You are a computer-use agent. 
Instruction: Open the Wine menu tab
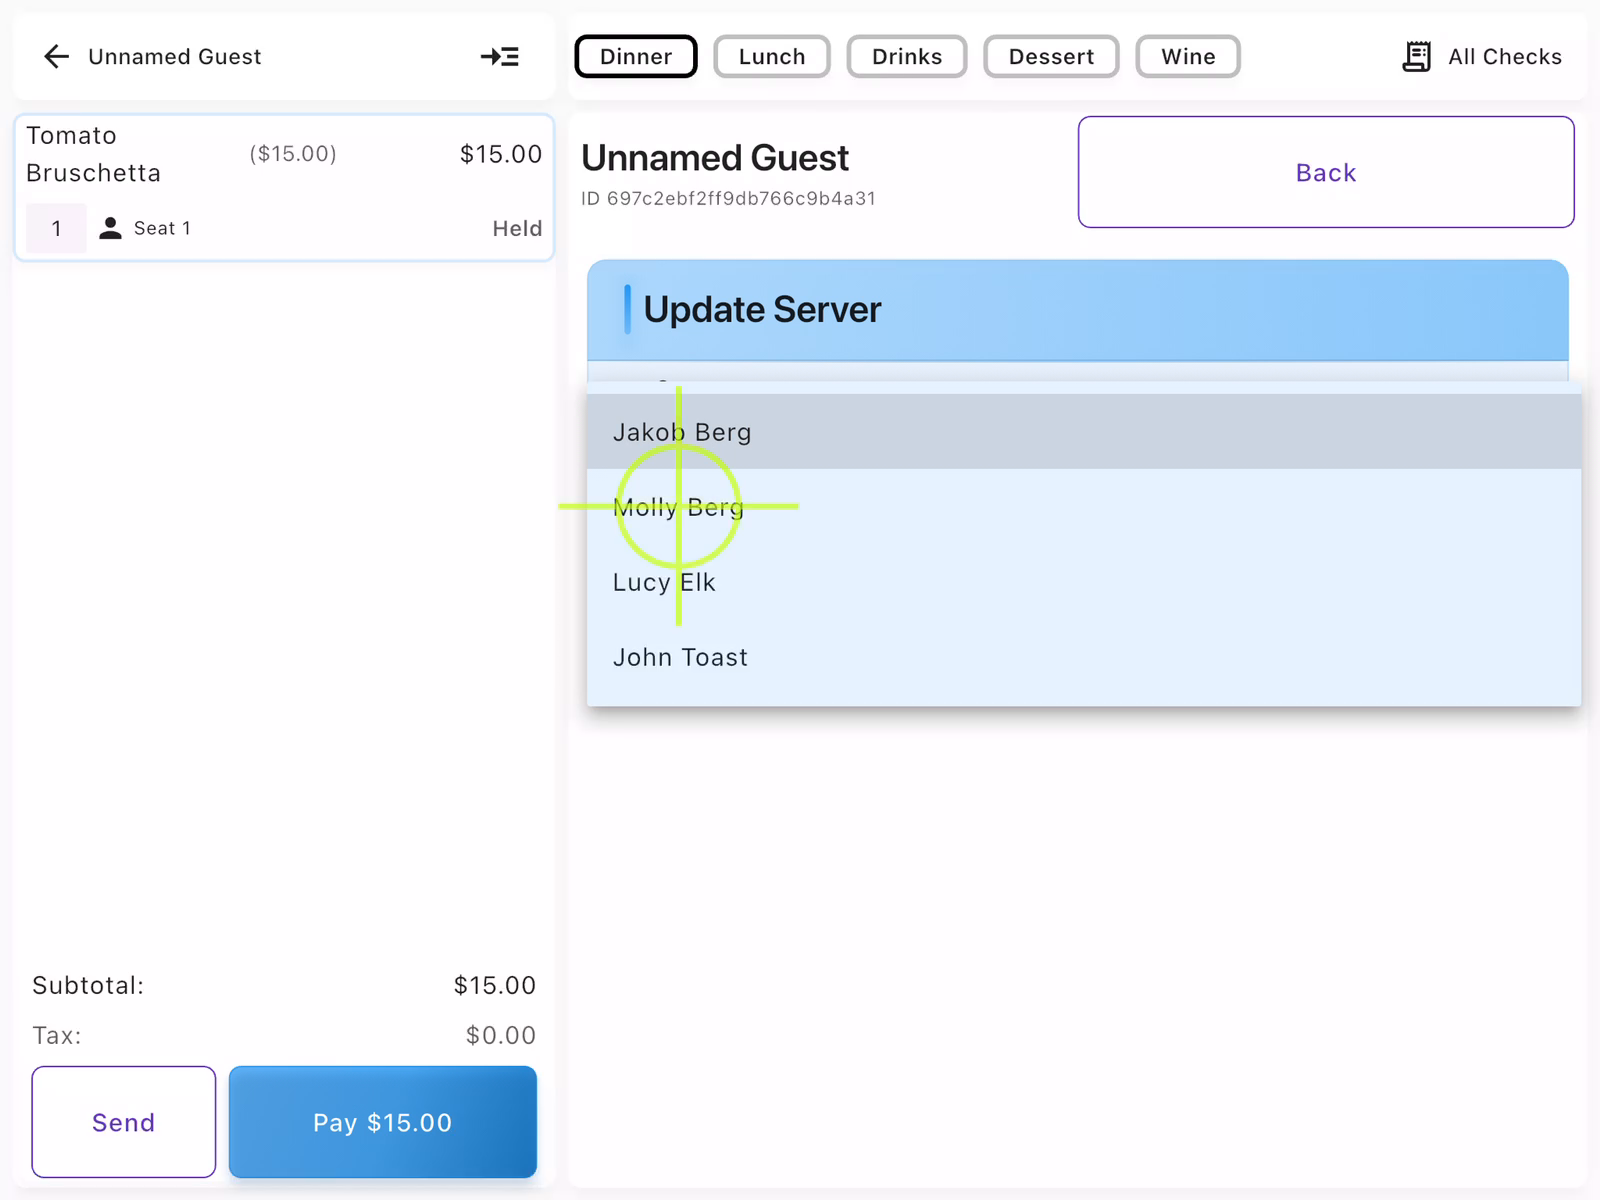pyautogui.click(x=1187, y=56)
